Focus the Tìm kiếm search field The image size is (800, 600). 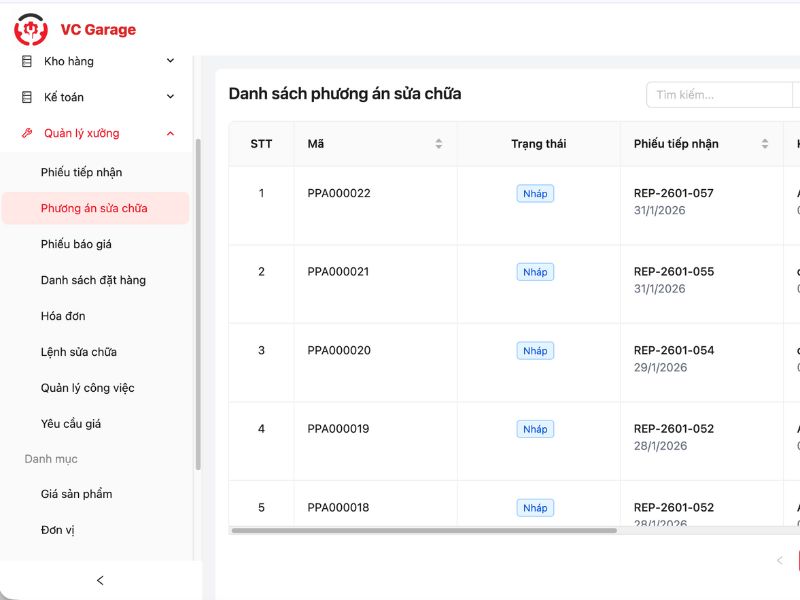point(718,95)
